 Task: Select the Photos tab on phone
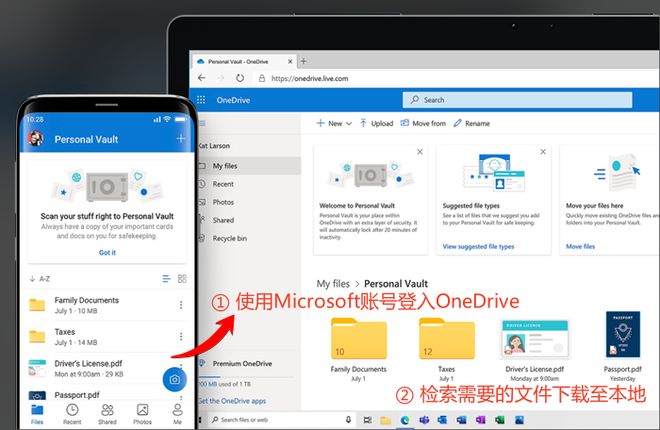click(142, 414)
